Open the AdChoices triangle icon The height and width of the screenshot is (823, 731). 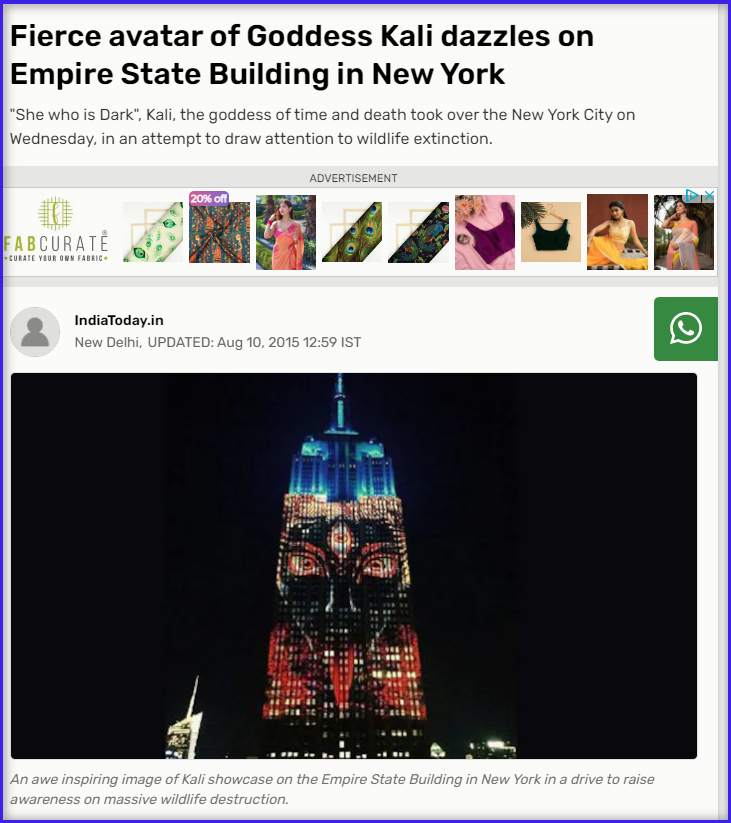point(693,196)
